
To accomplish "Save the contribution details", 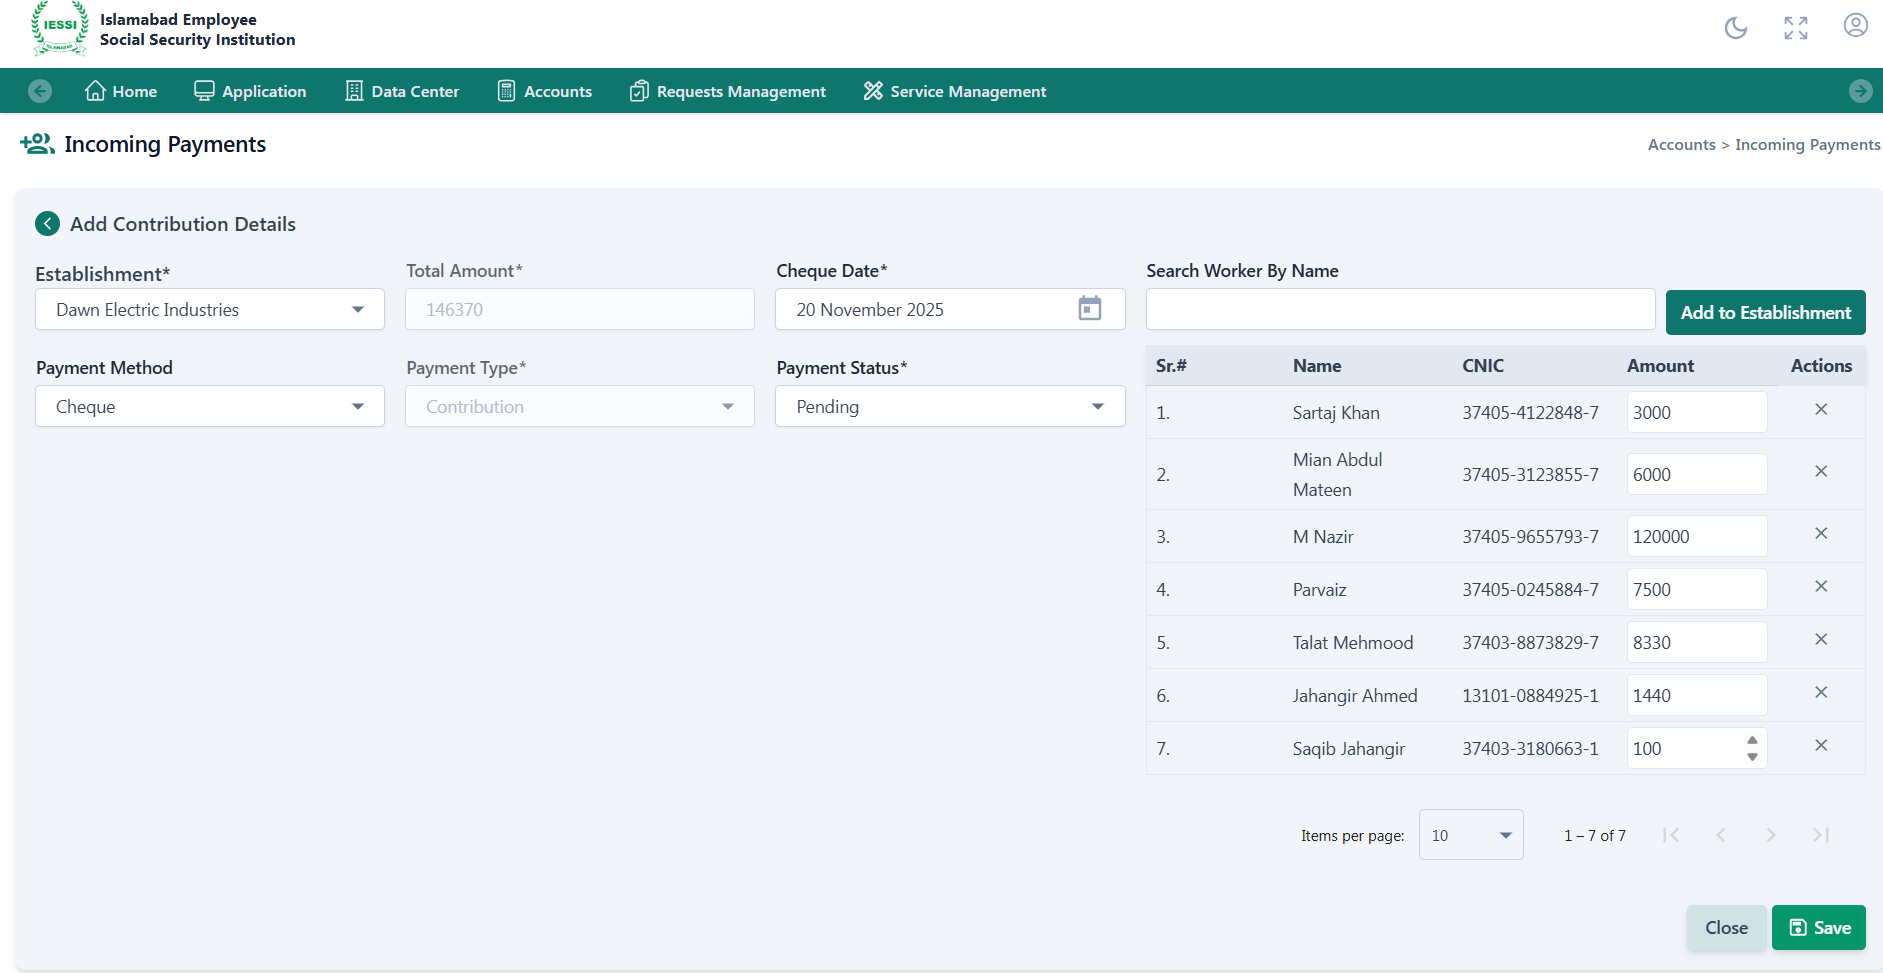I will click(x=1818, y=928).
